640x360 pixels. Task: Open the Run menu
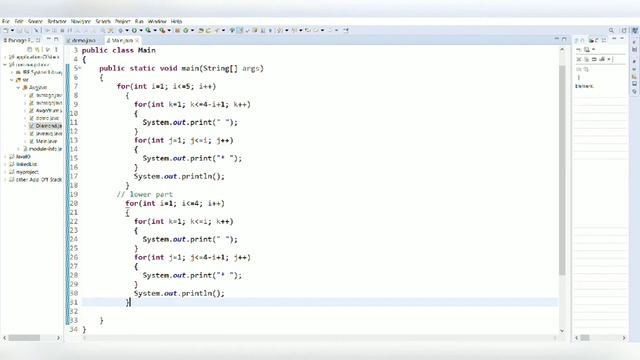click(139, 21)
